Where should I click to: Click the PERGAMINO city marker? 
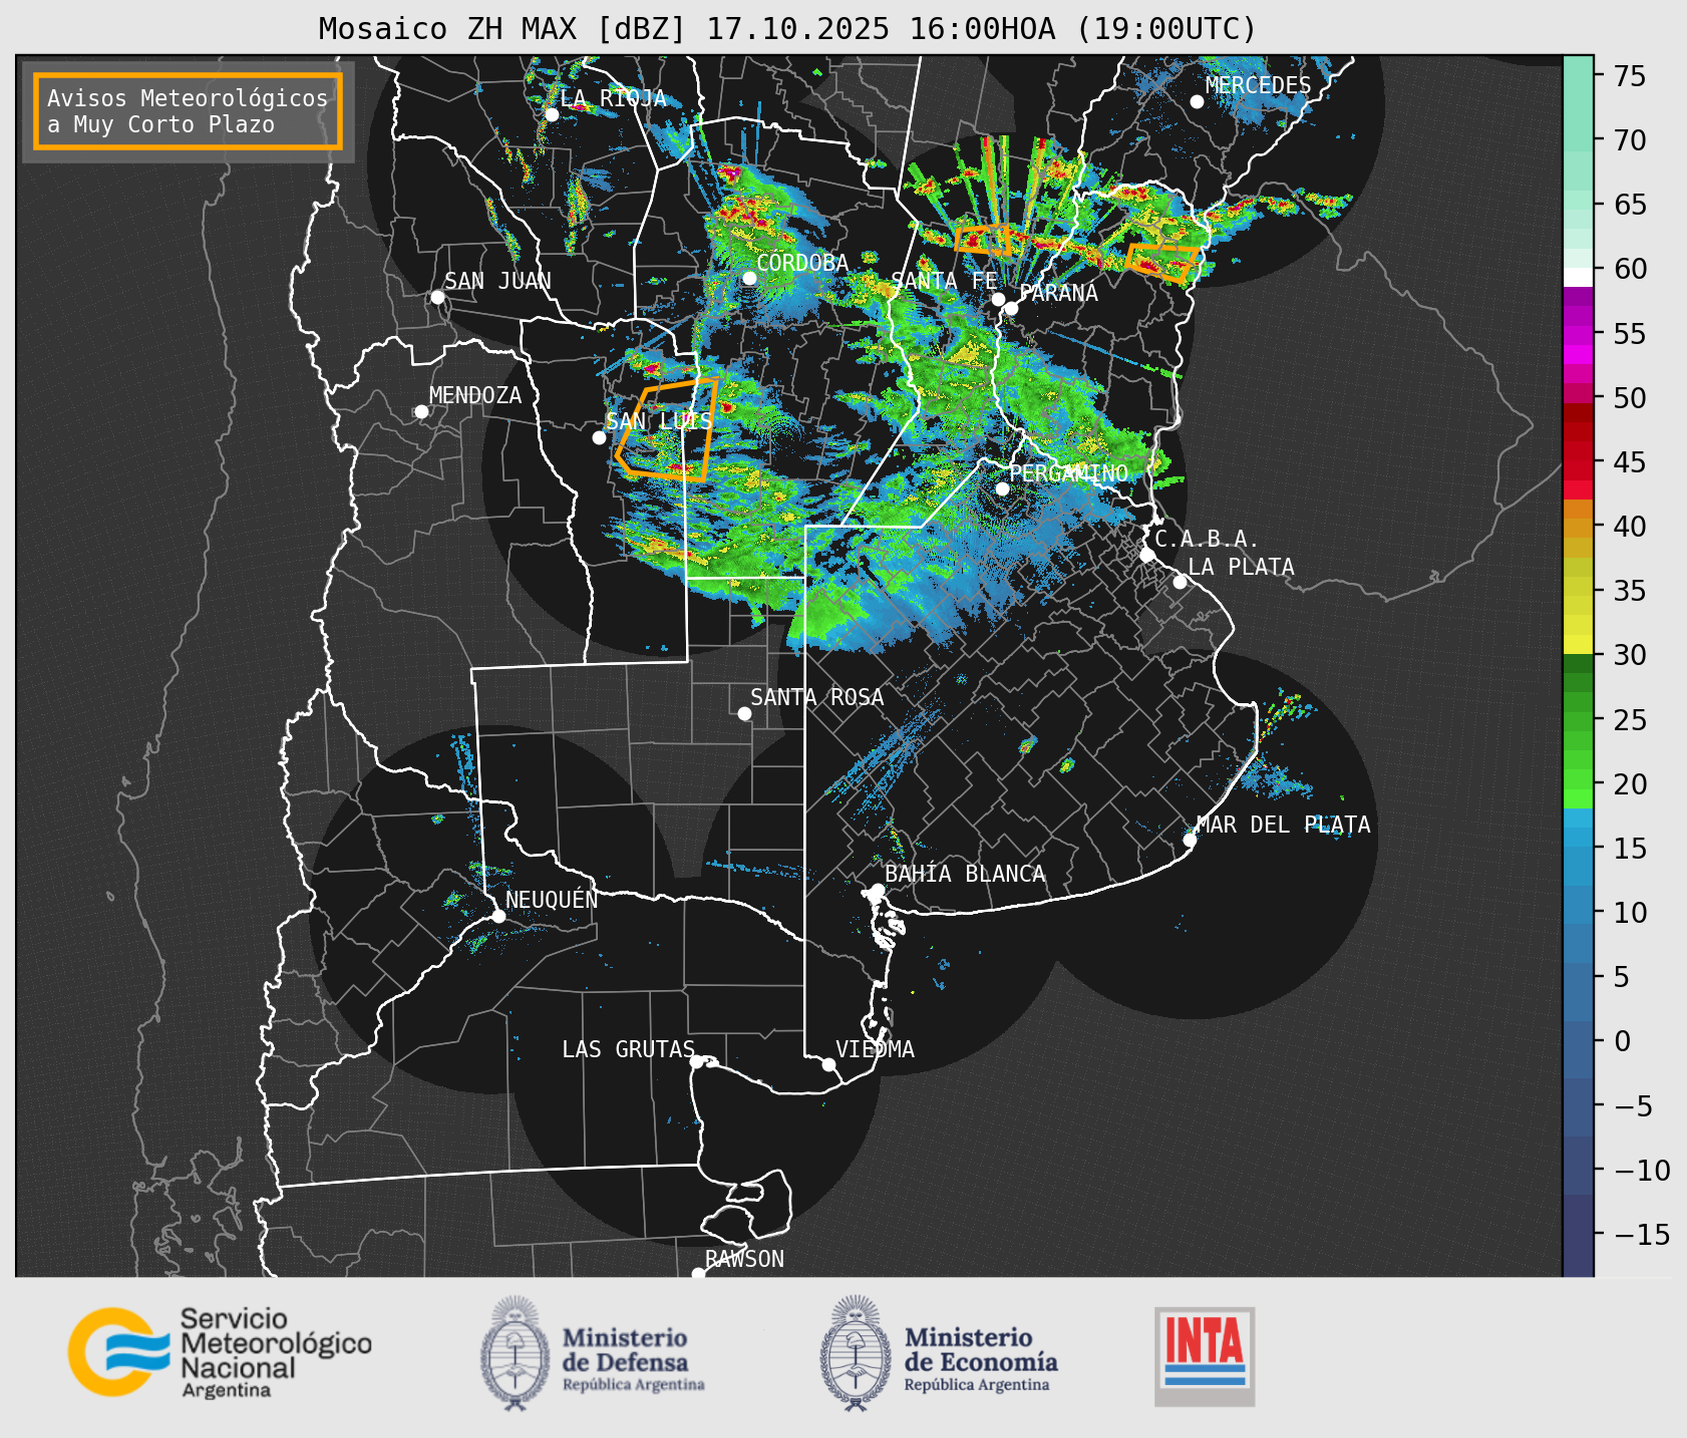(x=1002, y=488)
